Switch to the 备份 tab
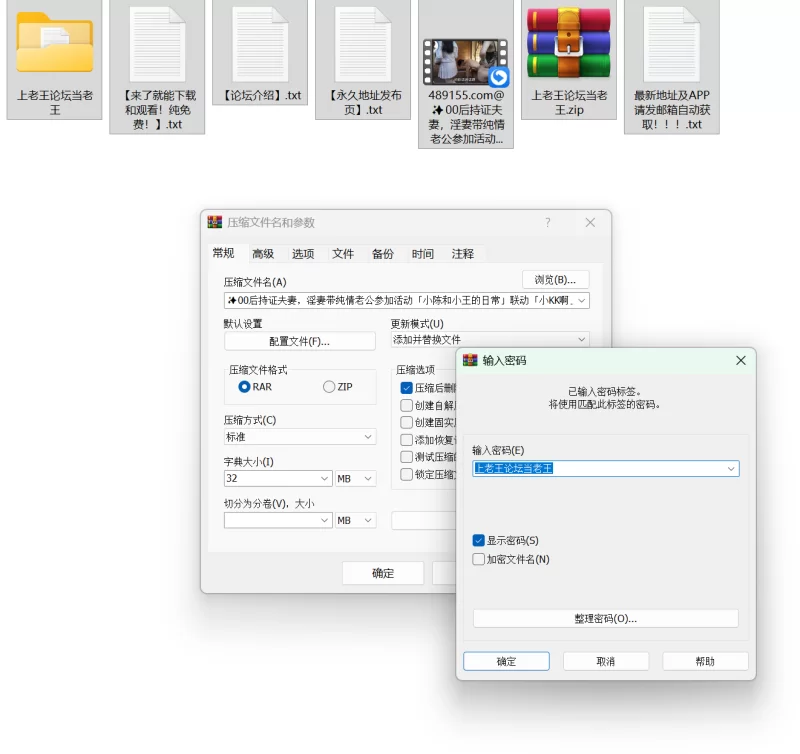 383,254
